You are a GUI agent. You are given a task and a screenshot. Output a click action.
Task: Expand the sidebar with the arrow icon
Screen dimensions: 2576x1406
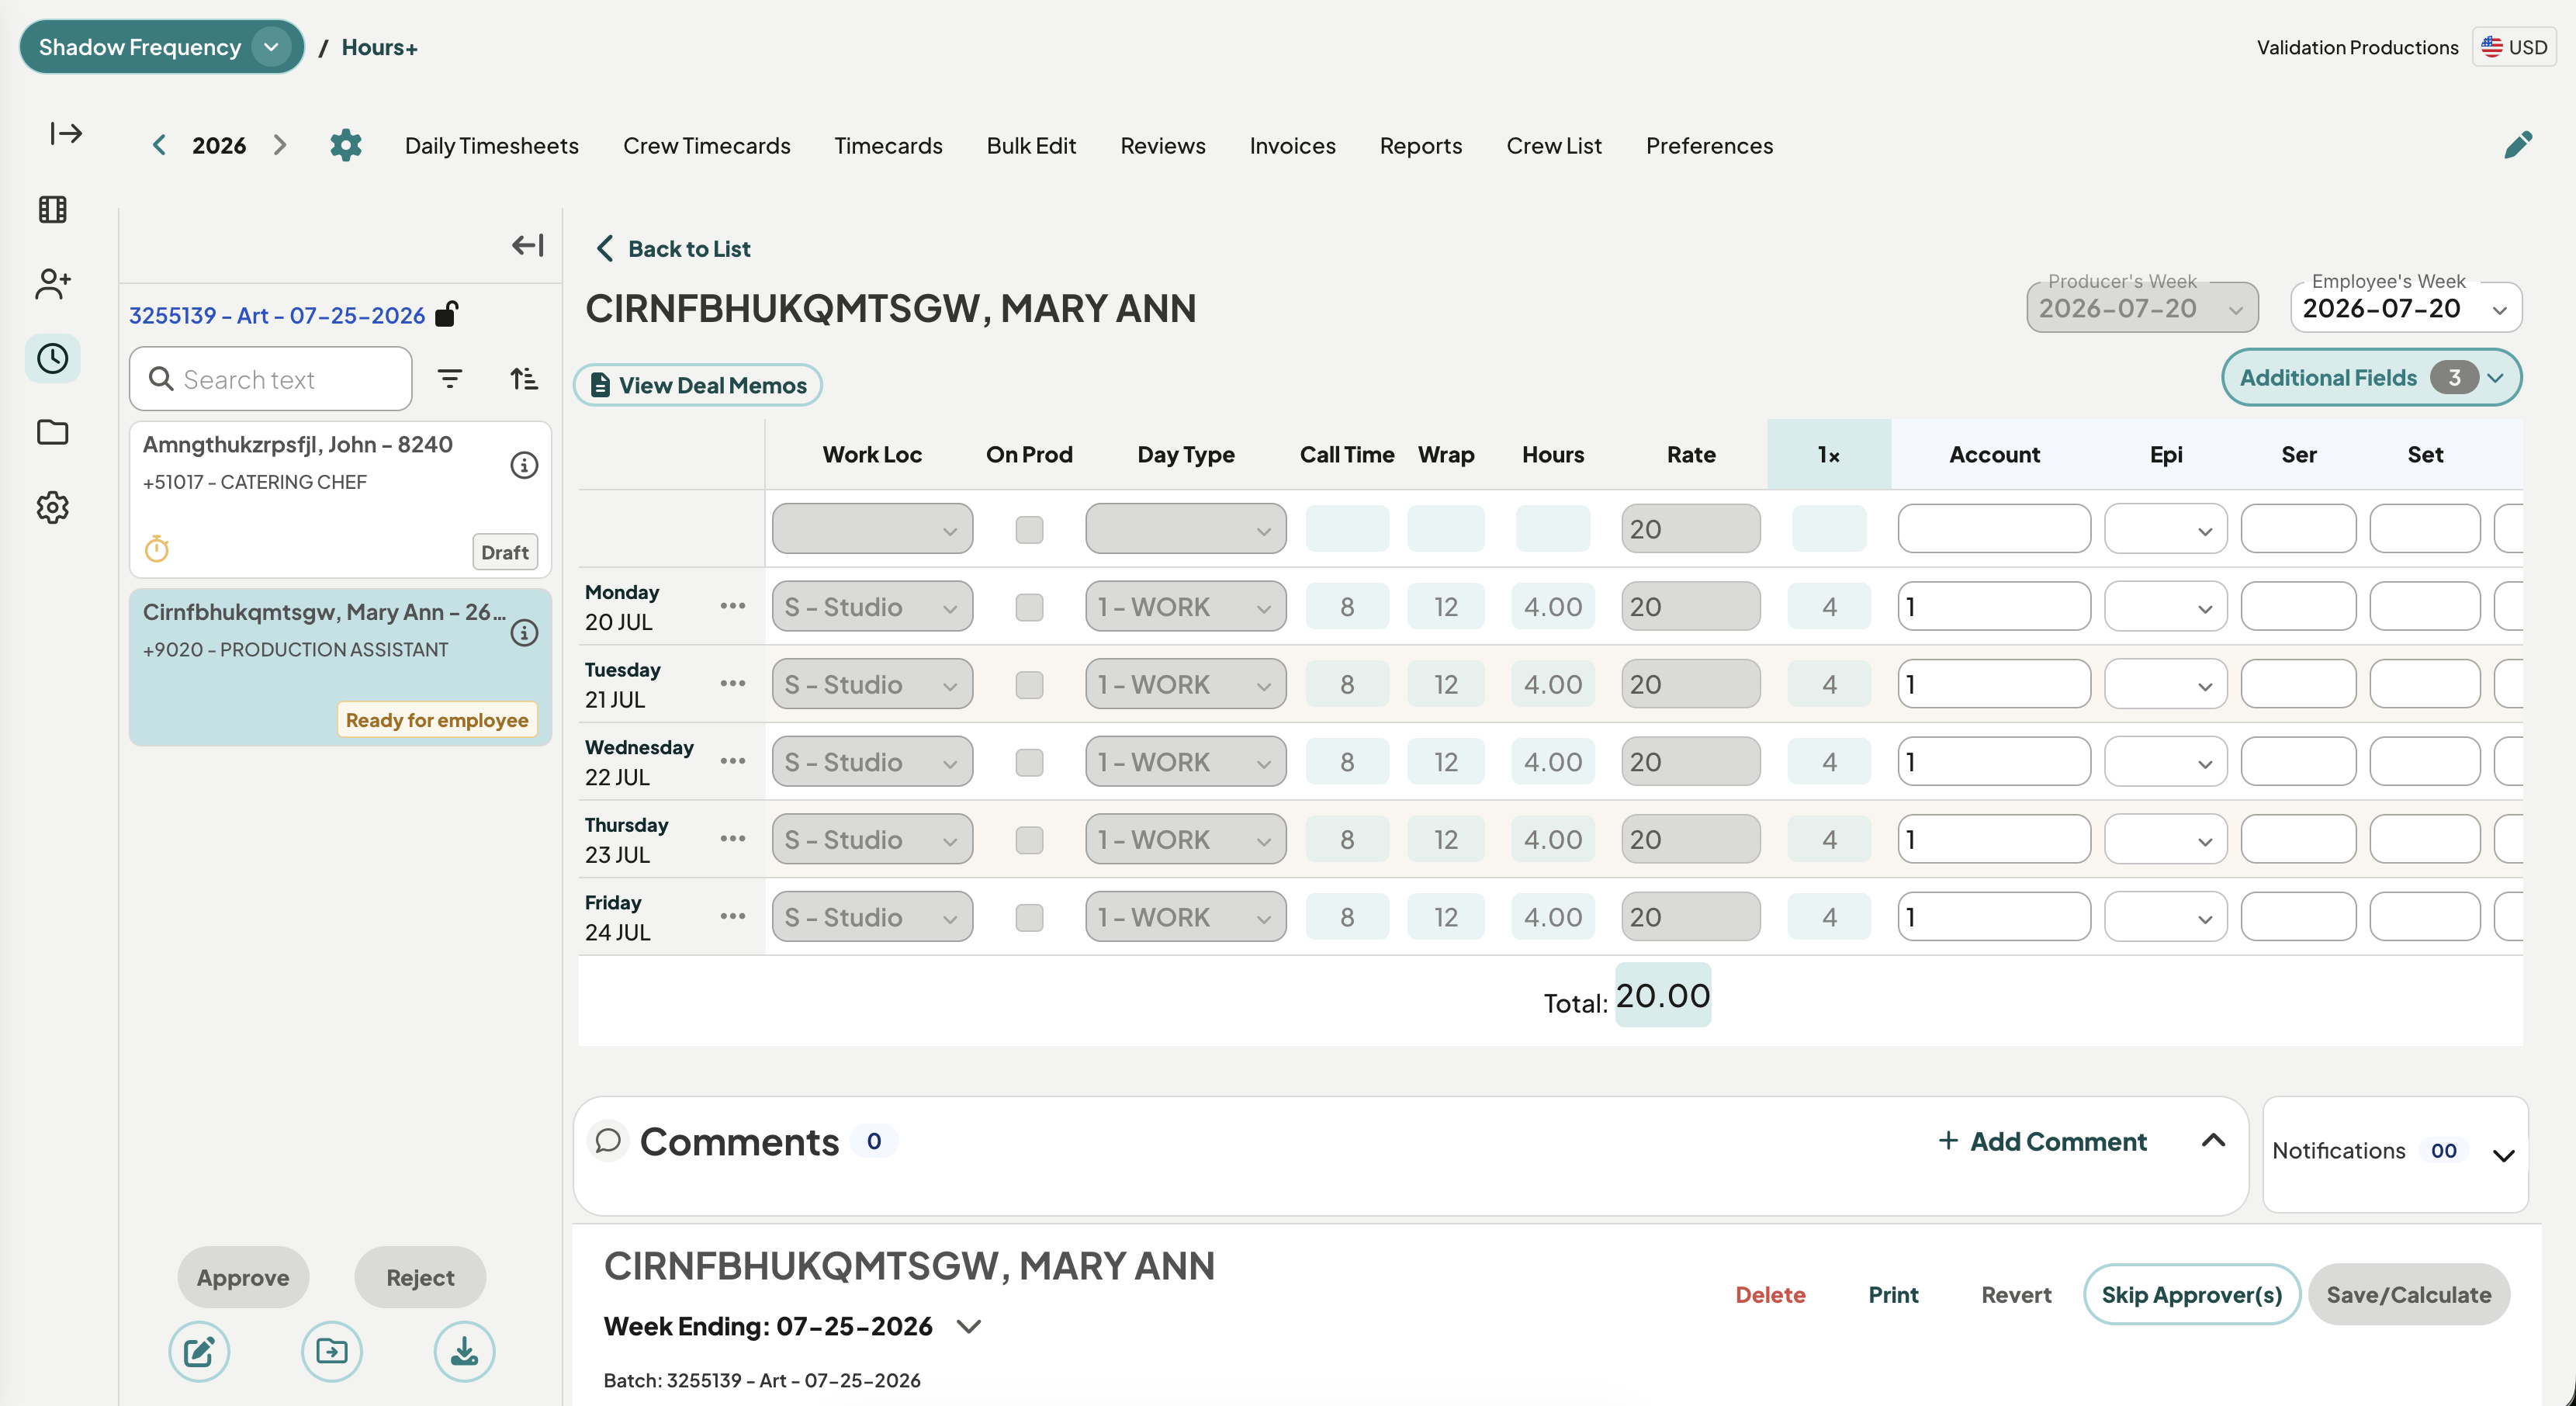[x=66, y=133]
